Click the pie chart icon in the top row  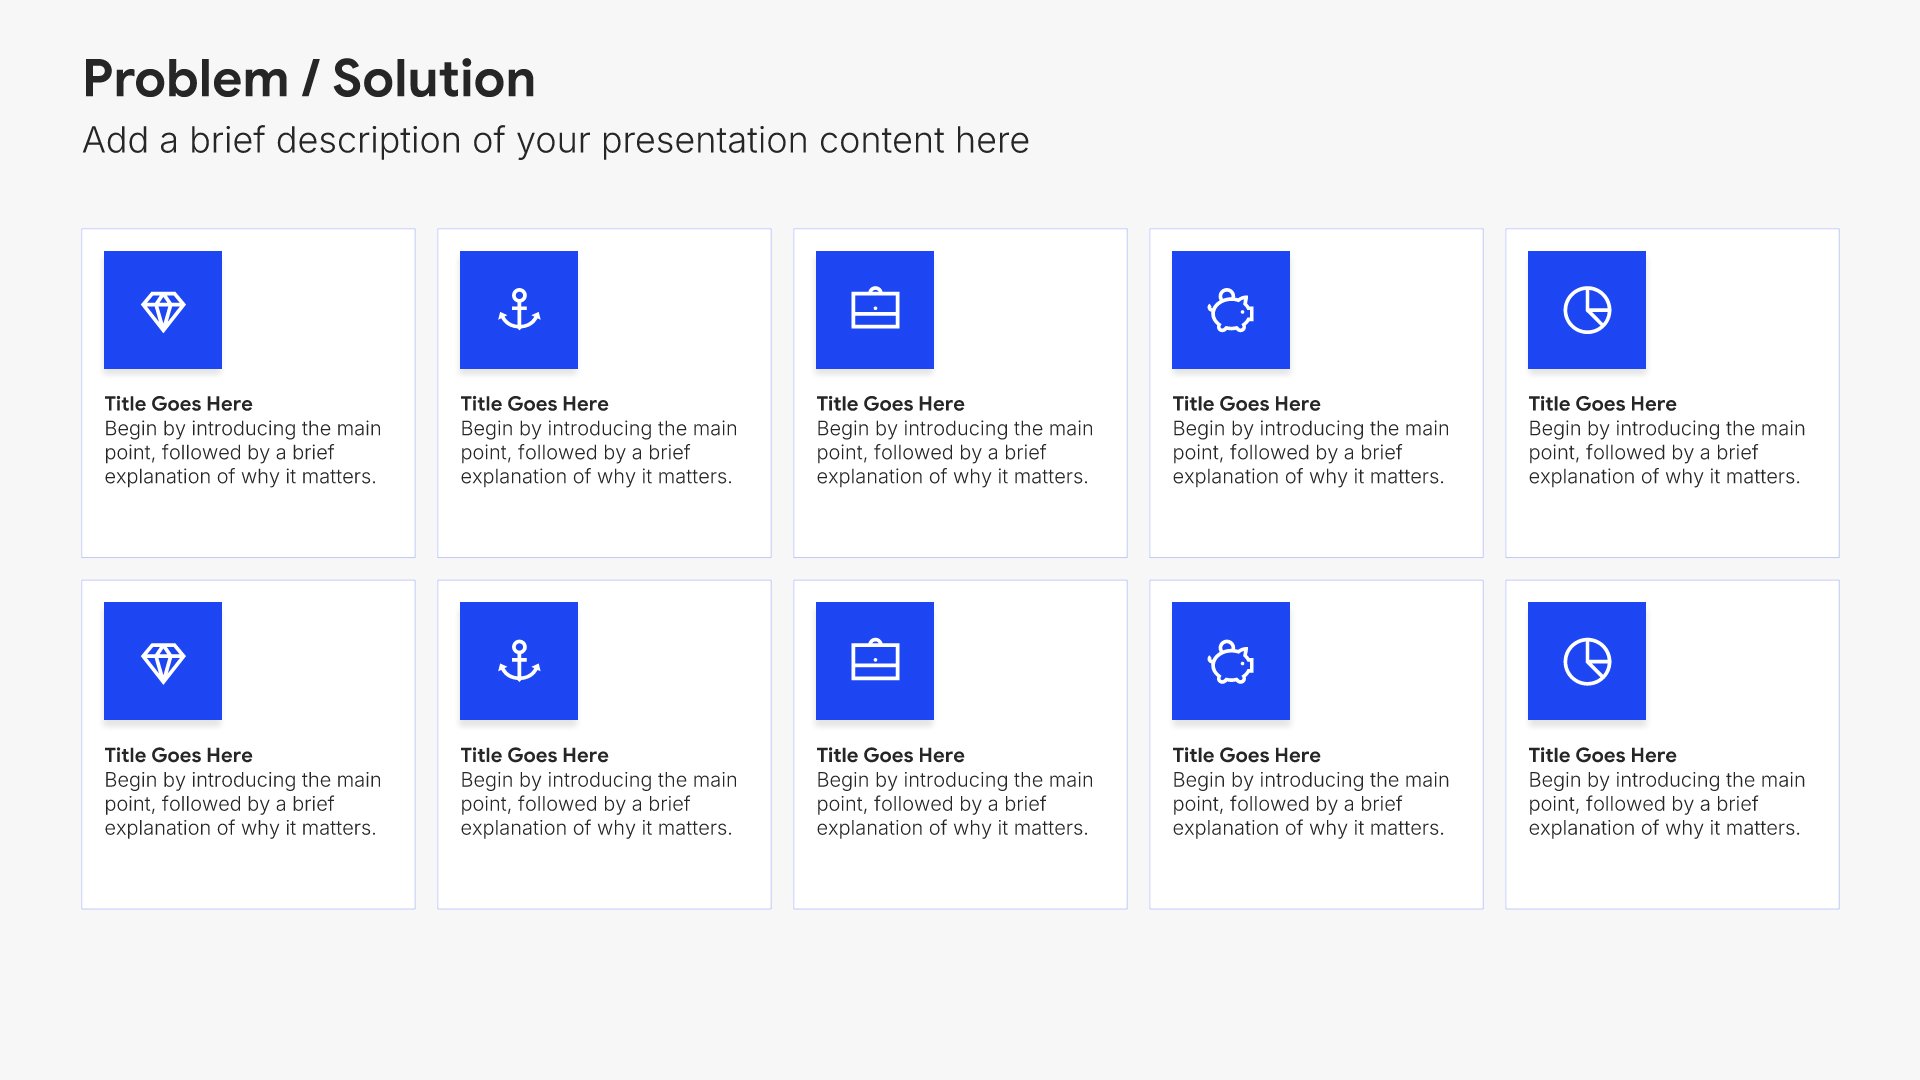click(1587, 310)
